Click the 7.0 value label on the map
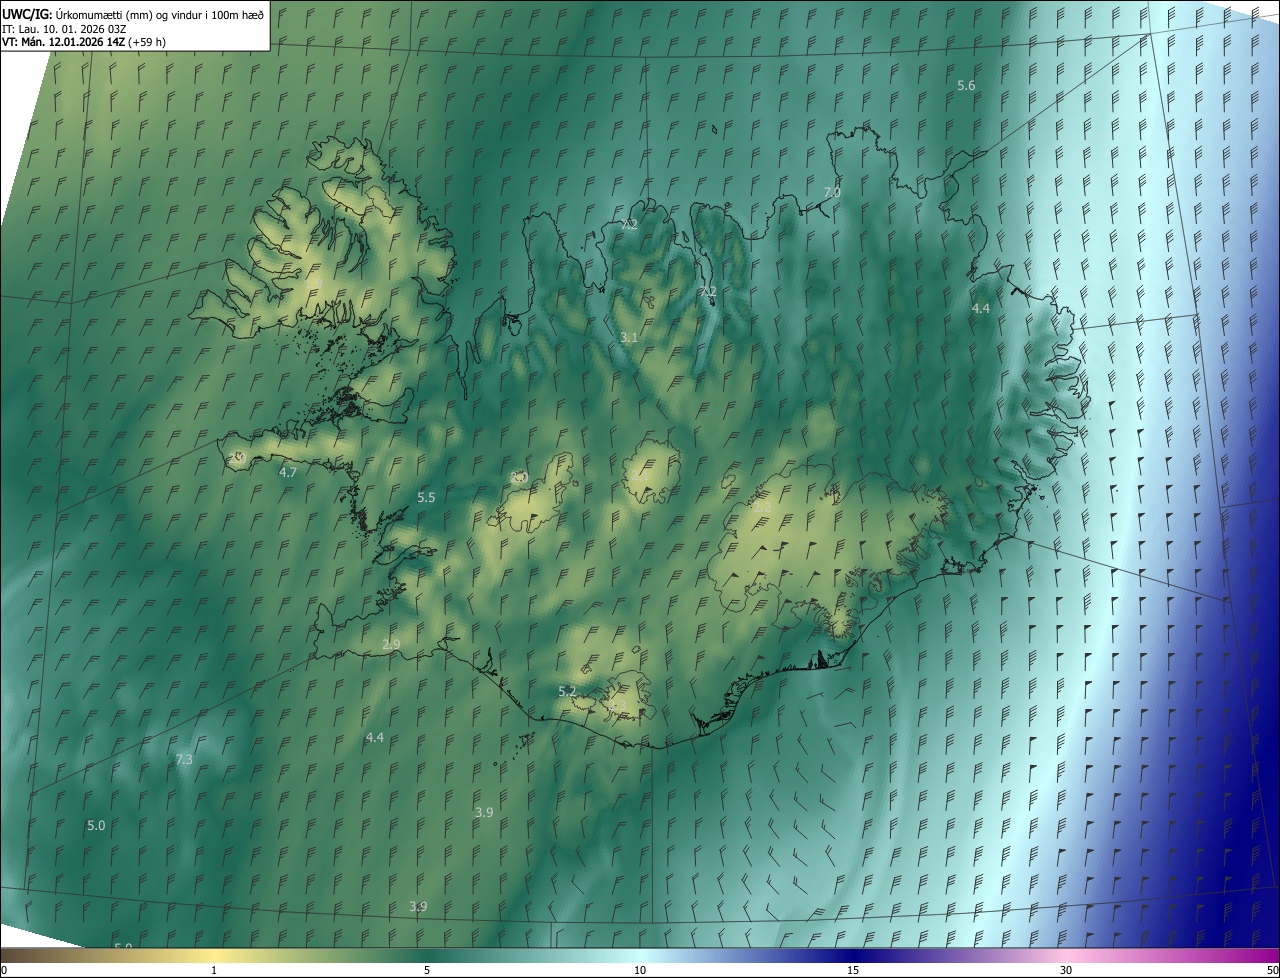 click(832, 192)
